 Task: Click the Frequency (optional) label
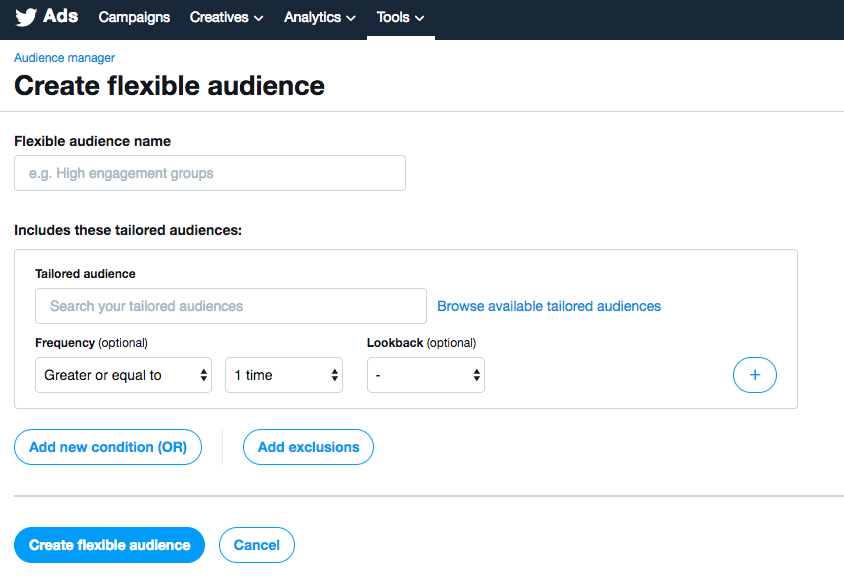tap(91, 343)
